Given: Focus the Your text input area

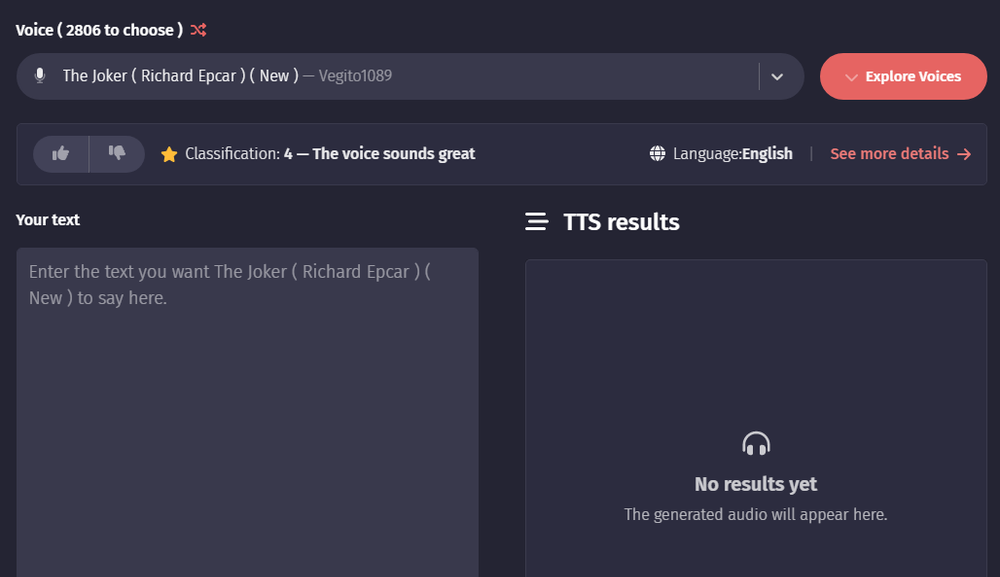Looking at the screenshot, I should click(247, 420).
